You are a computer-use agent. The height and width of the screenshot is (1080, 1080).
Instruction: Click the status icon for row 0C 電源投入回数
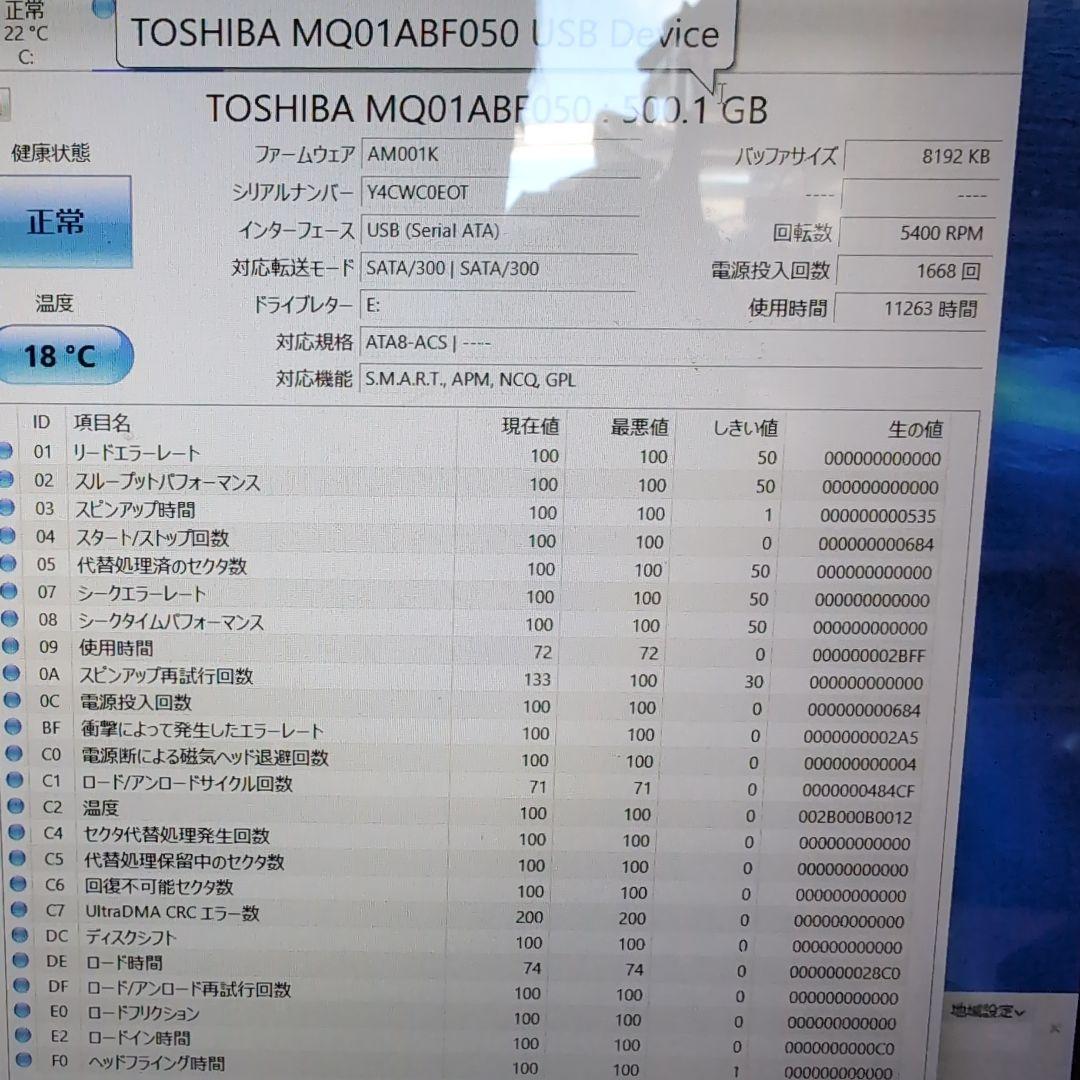12,700
